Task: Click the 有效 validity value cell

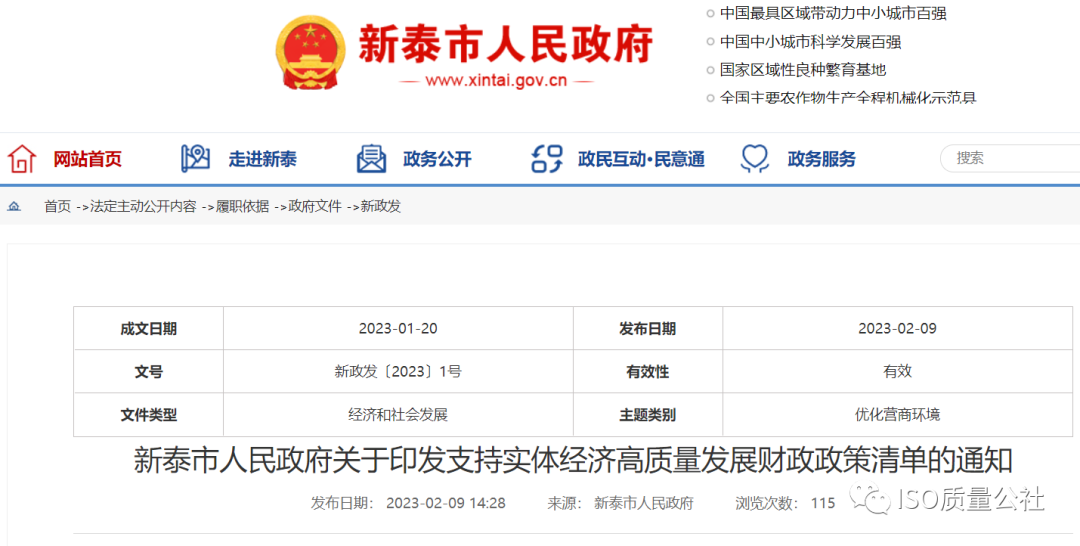Action: click(897, 372)
